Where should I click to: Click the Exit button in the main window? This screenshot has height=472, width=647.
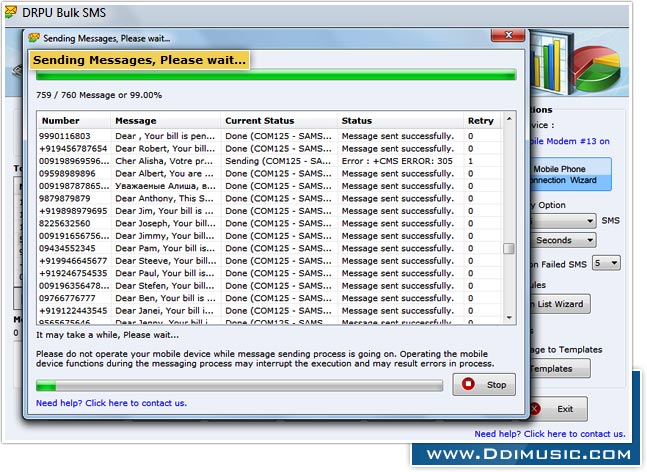pos(559,409)
